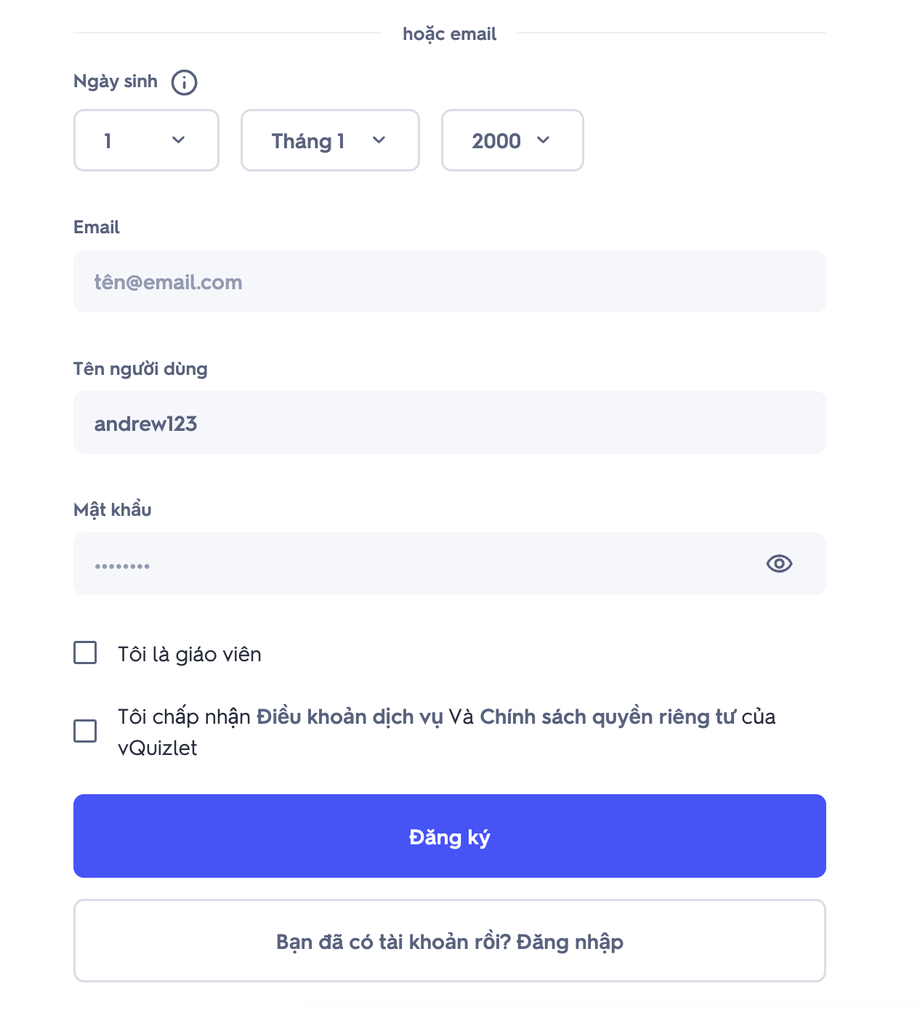Click the year dropdown chevron arrow

click(543, 140)
